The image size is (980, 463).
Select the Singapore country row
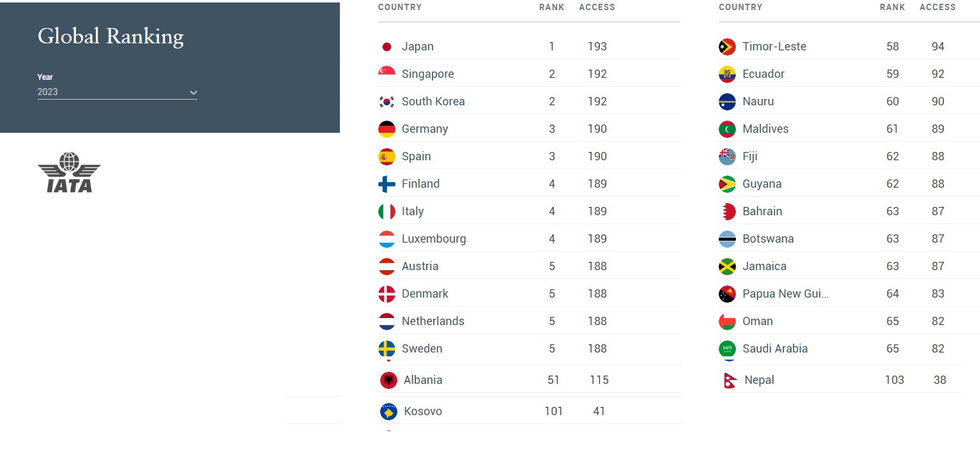point(428,74)
